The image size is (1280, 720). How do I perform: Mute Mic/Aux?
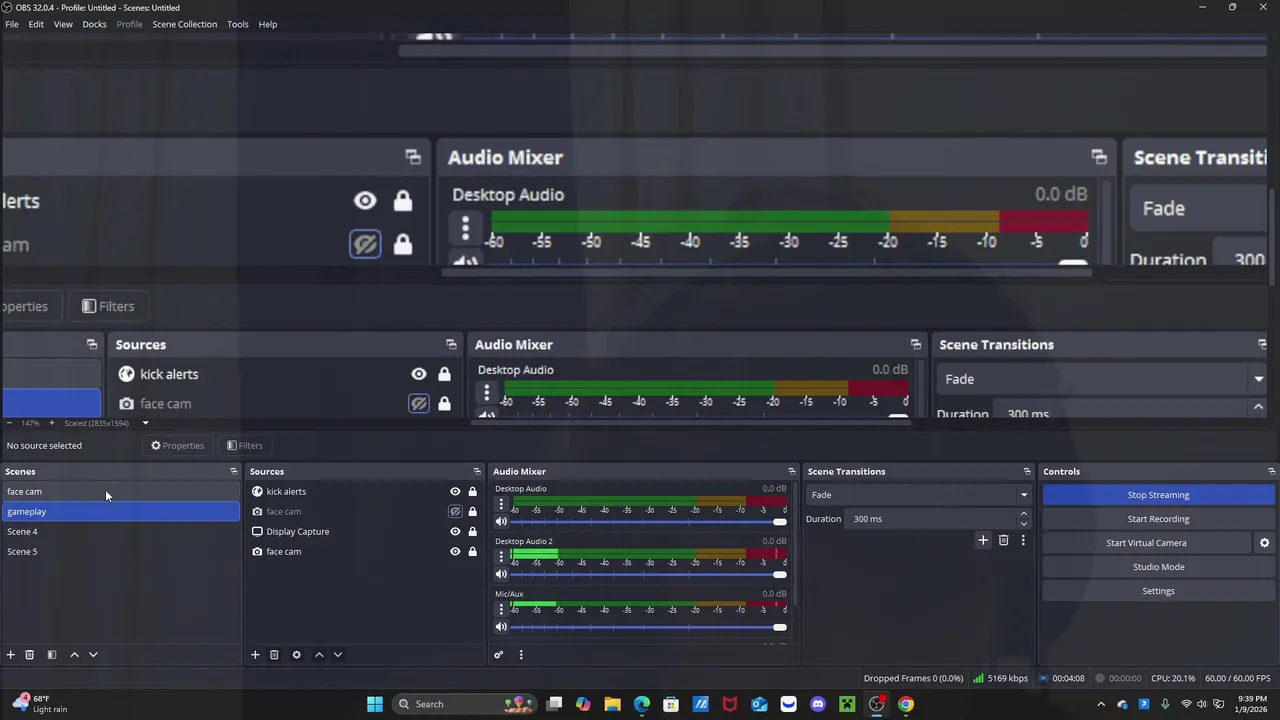pos(501,627)
